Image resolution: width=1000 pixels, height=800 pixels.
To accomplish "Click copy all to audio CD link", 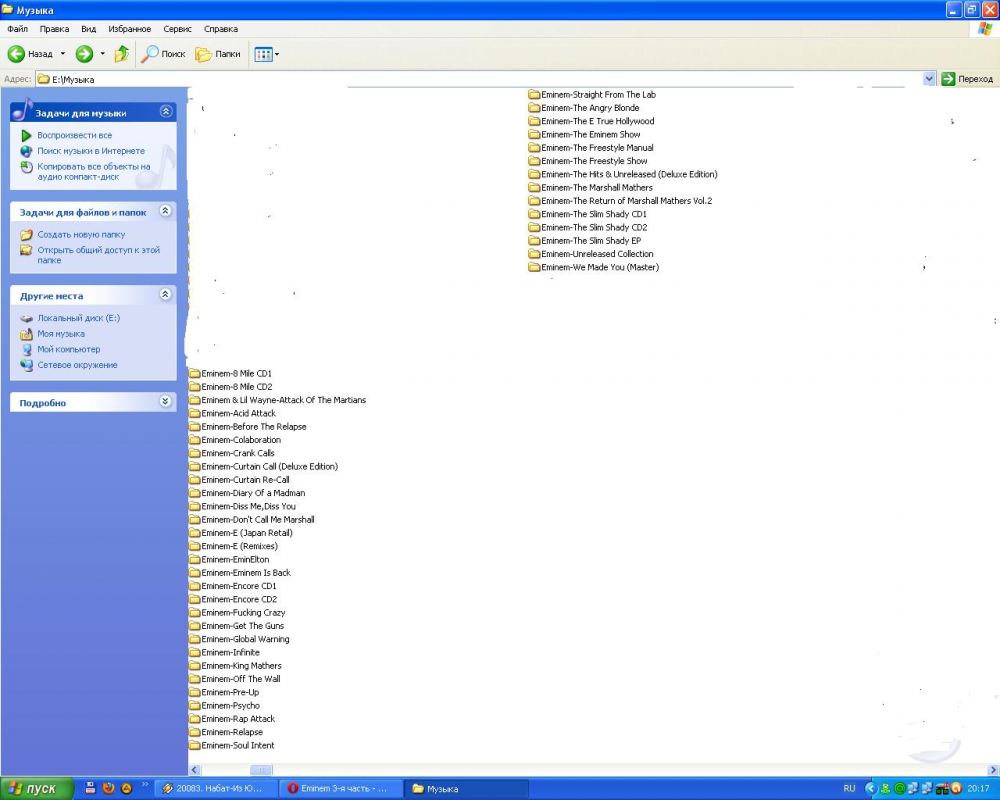I will pyautogui.click(x=94, y=172).
